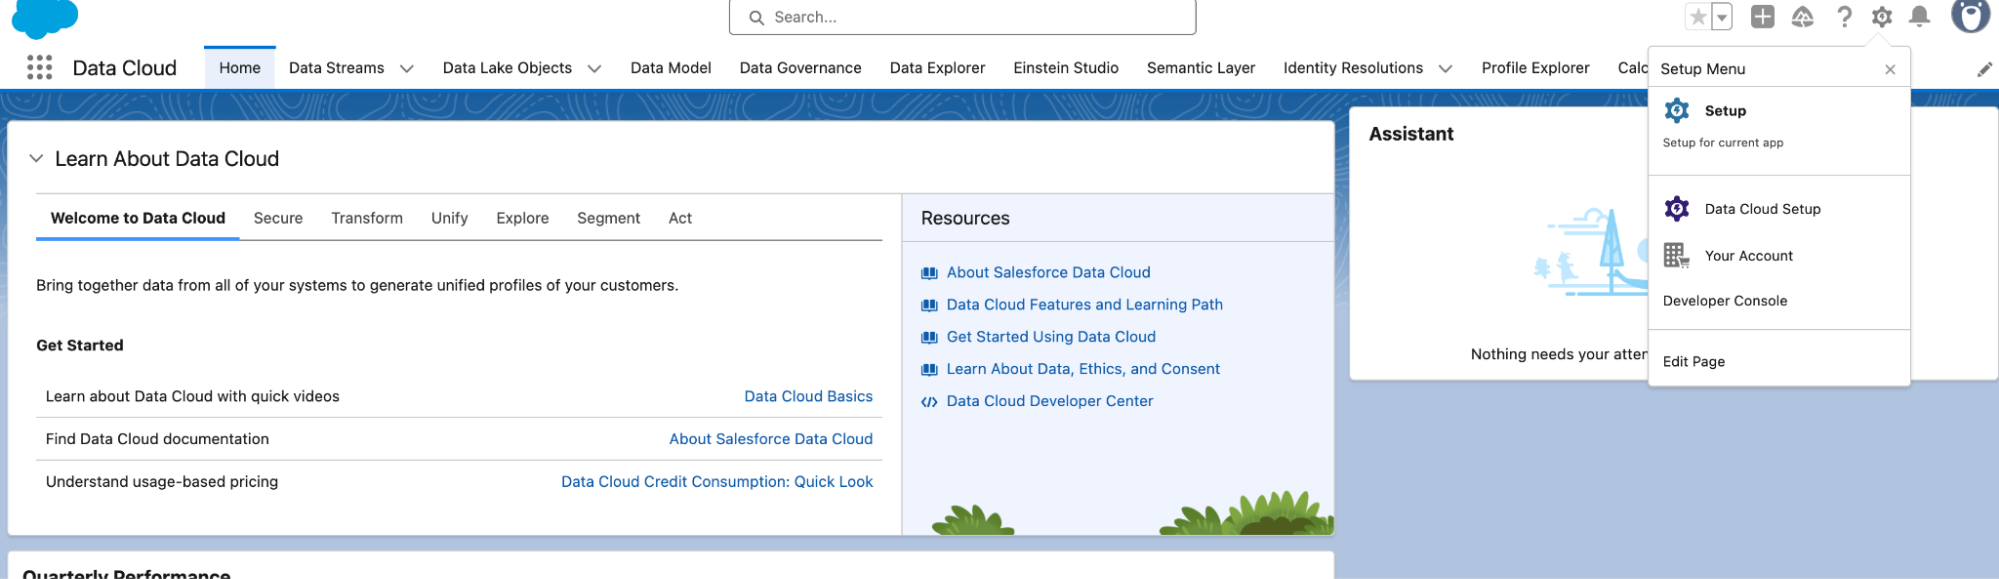The image size is (1999, 579).
Task: Open the user profile avatar
Action: coord(1971,16)
